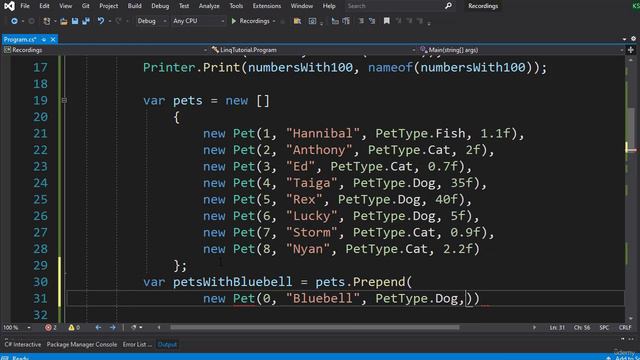Comment out the selected lines icon
The width and height of the screenshot is (640, 360).
361,21
